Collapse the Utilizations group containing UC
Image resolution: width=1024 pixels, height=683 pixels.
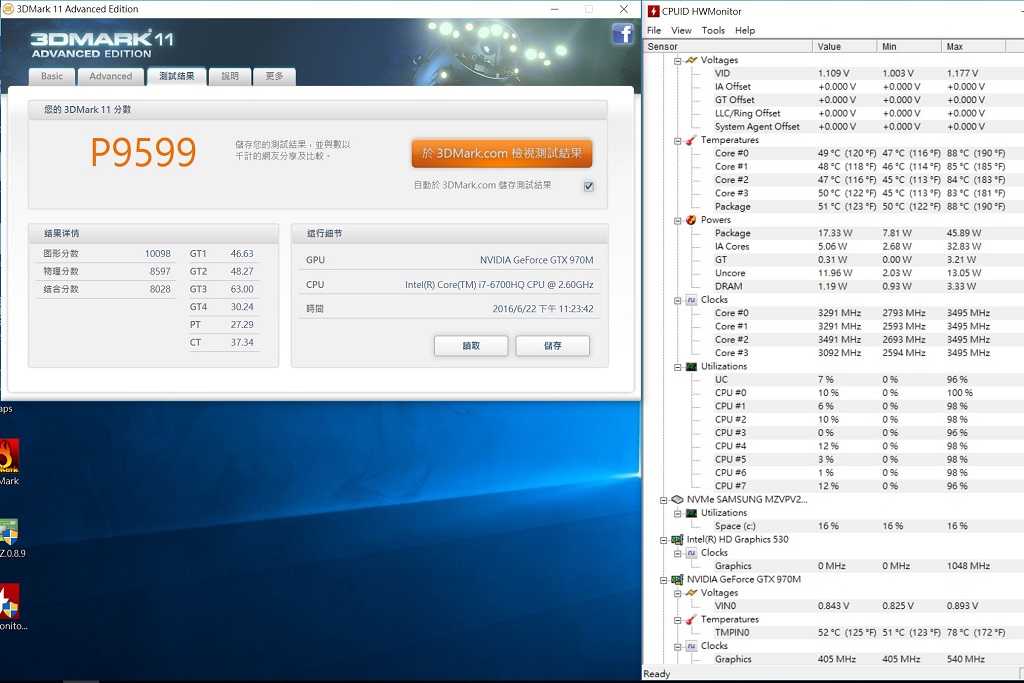[678, 367]
